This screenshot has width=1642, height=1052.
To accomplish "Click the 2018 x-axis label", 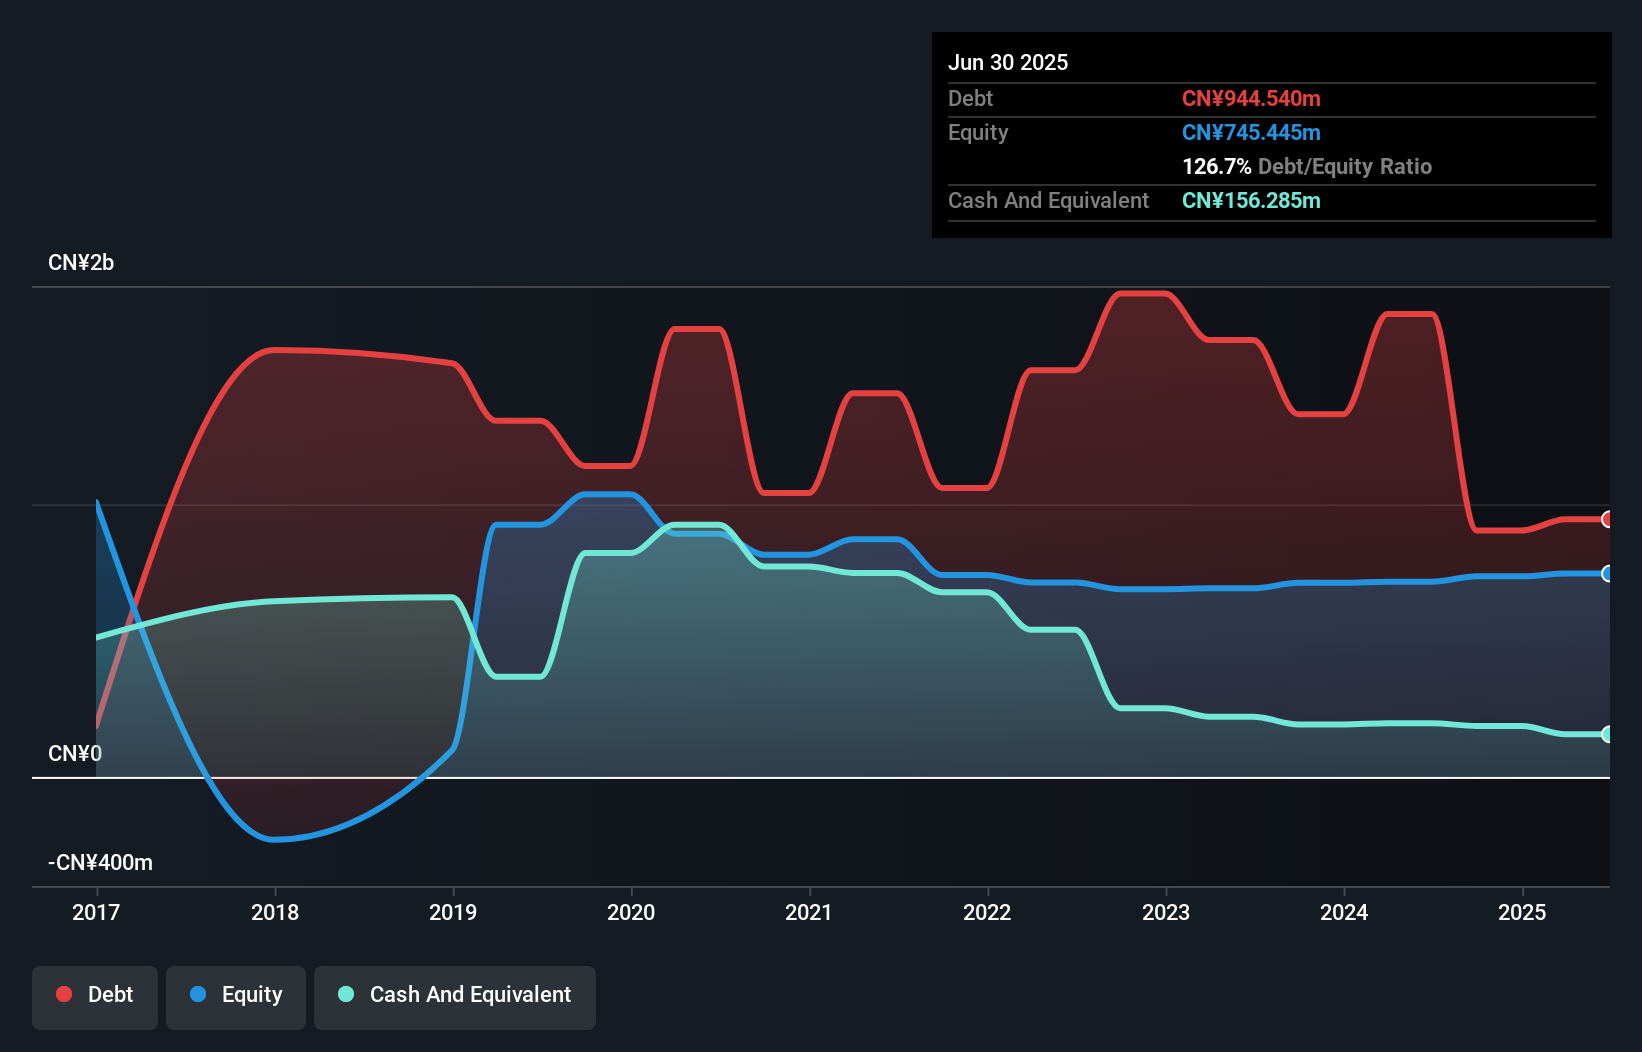I will (x=275, y=912).
